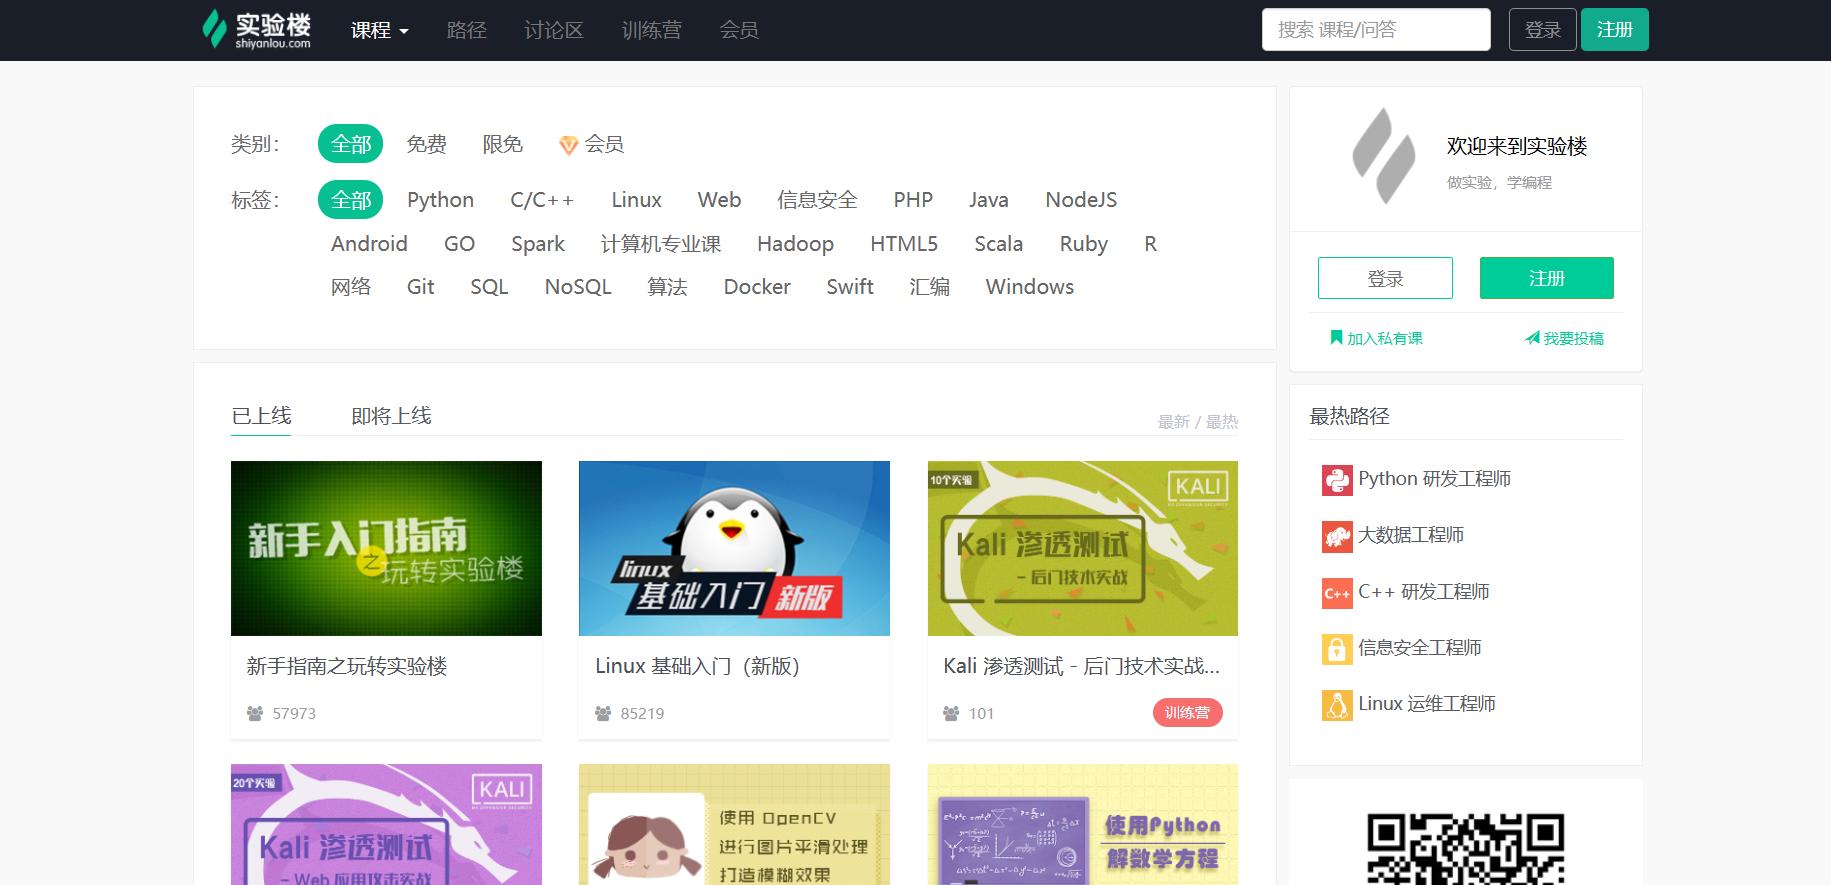This screenshot has width=1831, height=885.
Task: Filter courses by Spark tag
Action: coord(537,244)
